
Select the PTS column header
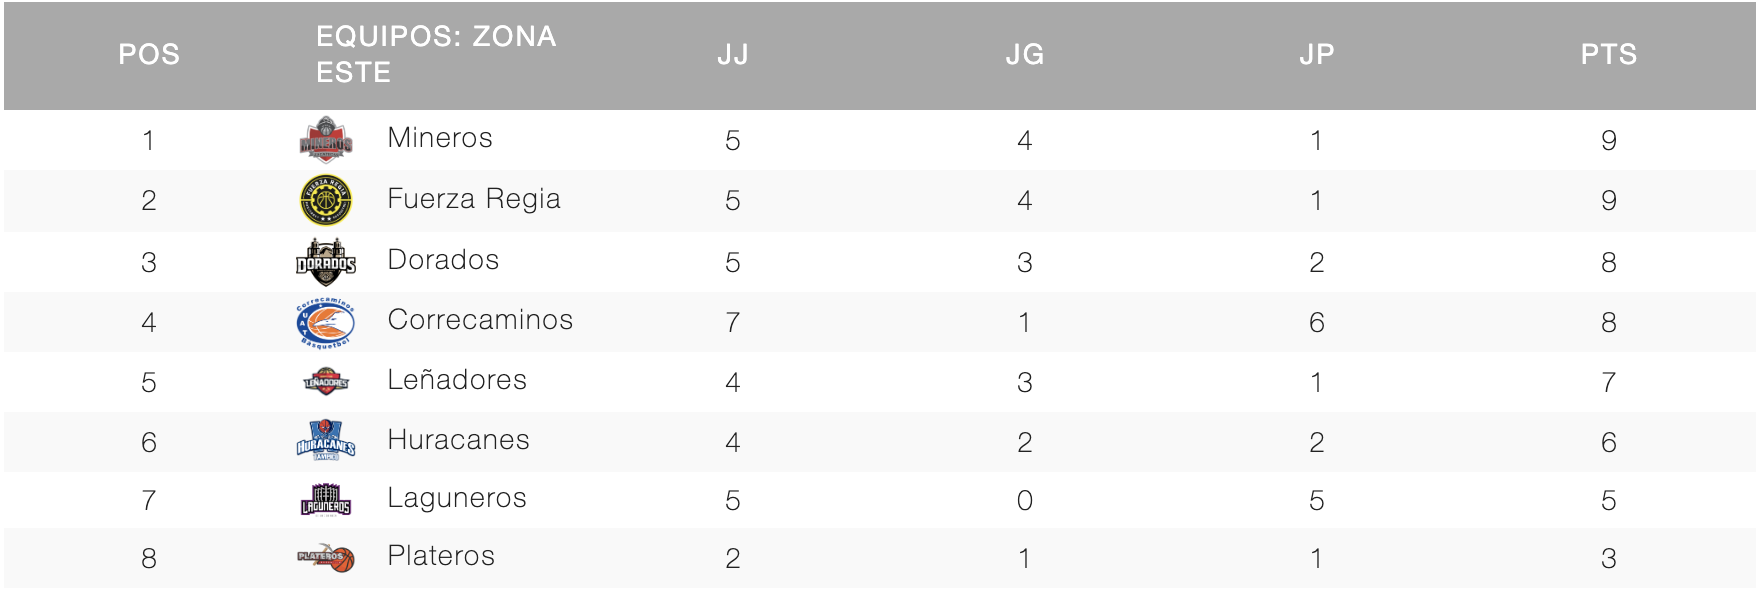click(x=1609, y=54)
